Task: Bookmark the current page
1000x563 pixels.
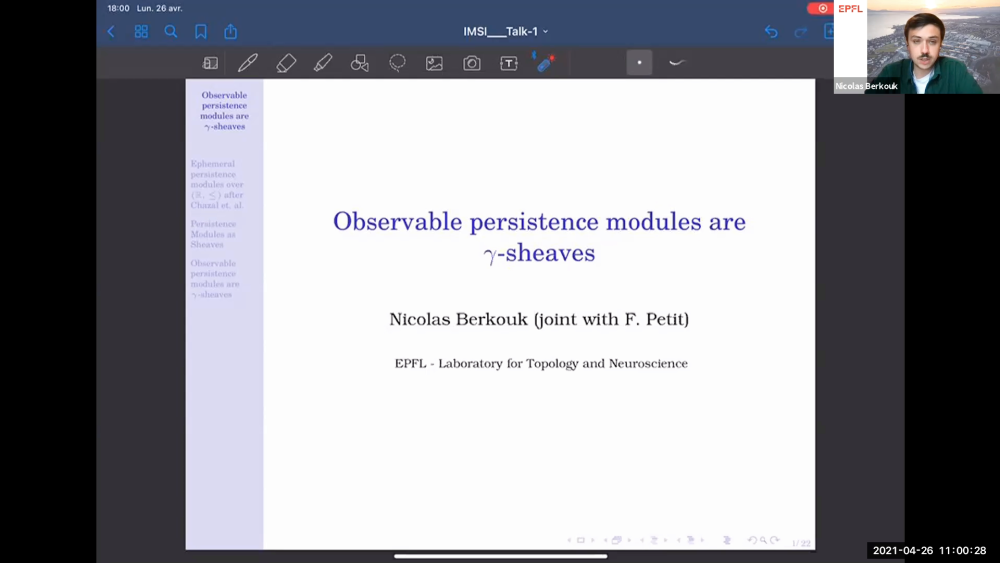Action: (200, 31)
